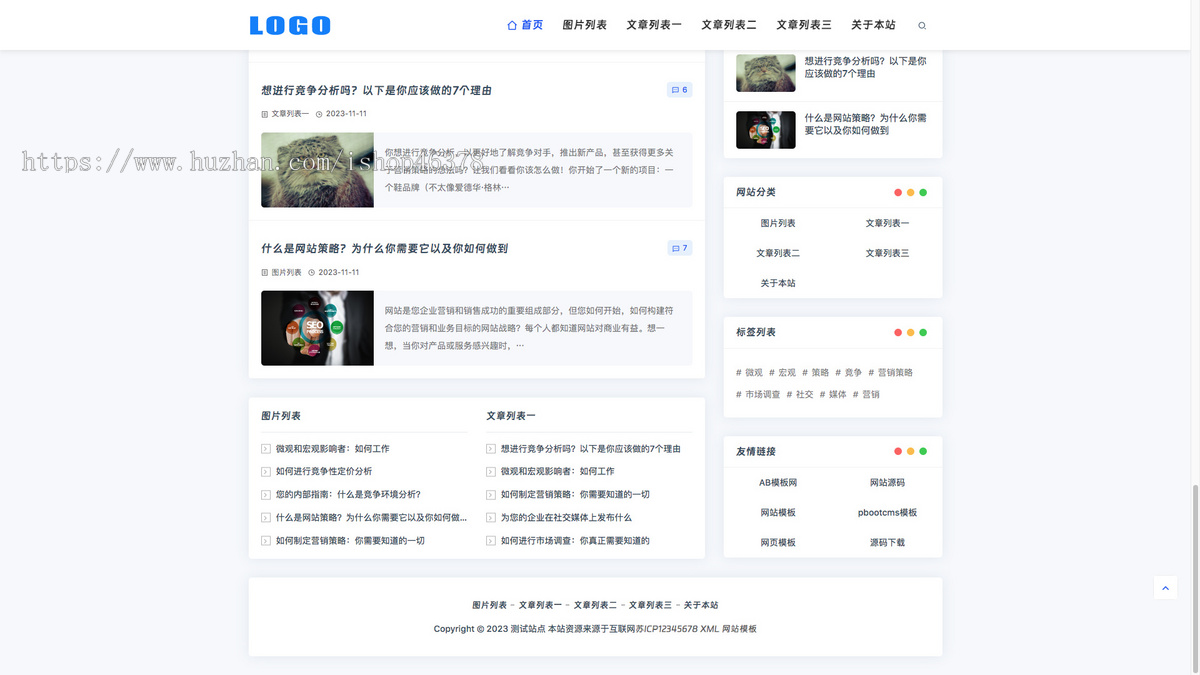Click the list icon beside 您的内部指南
The height and width of the screenshot is (675, 1200).
(266, 494)
